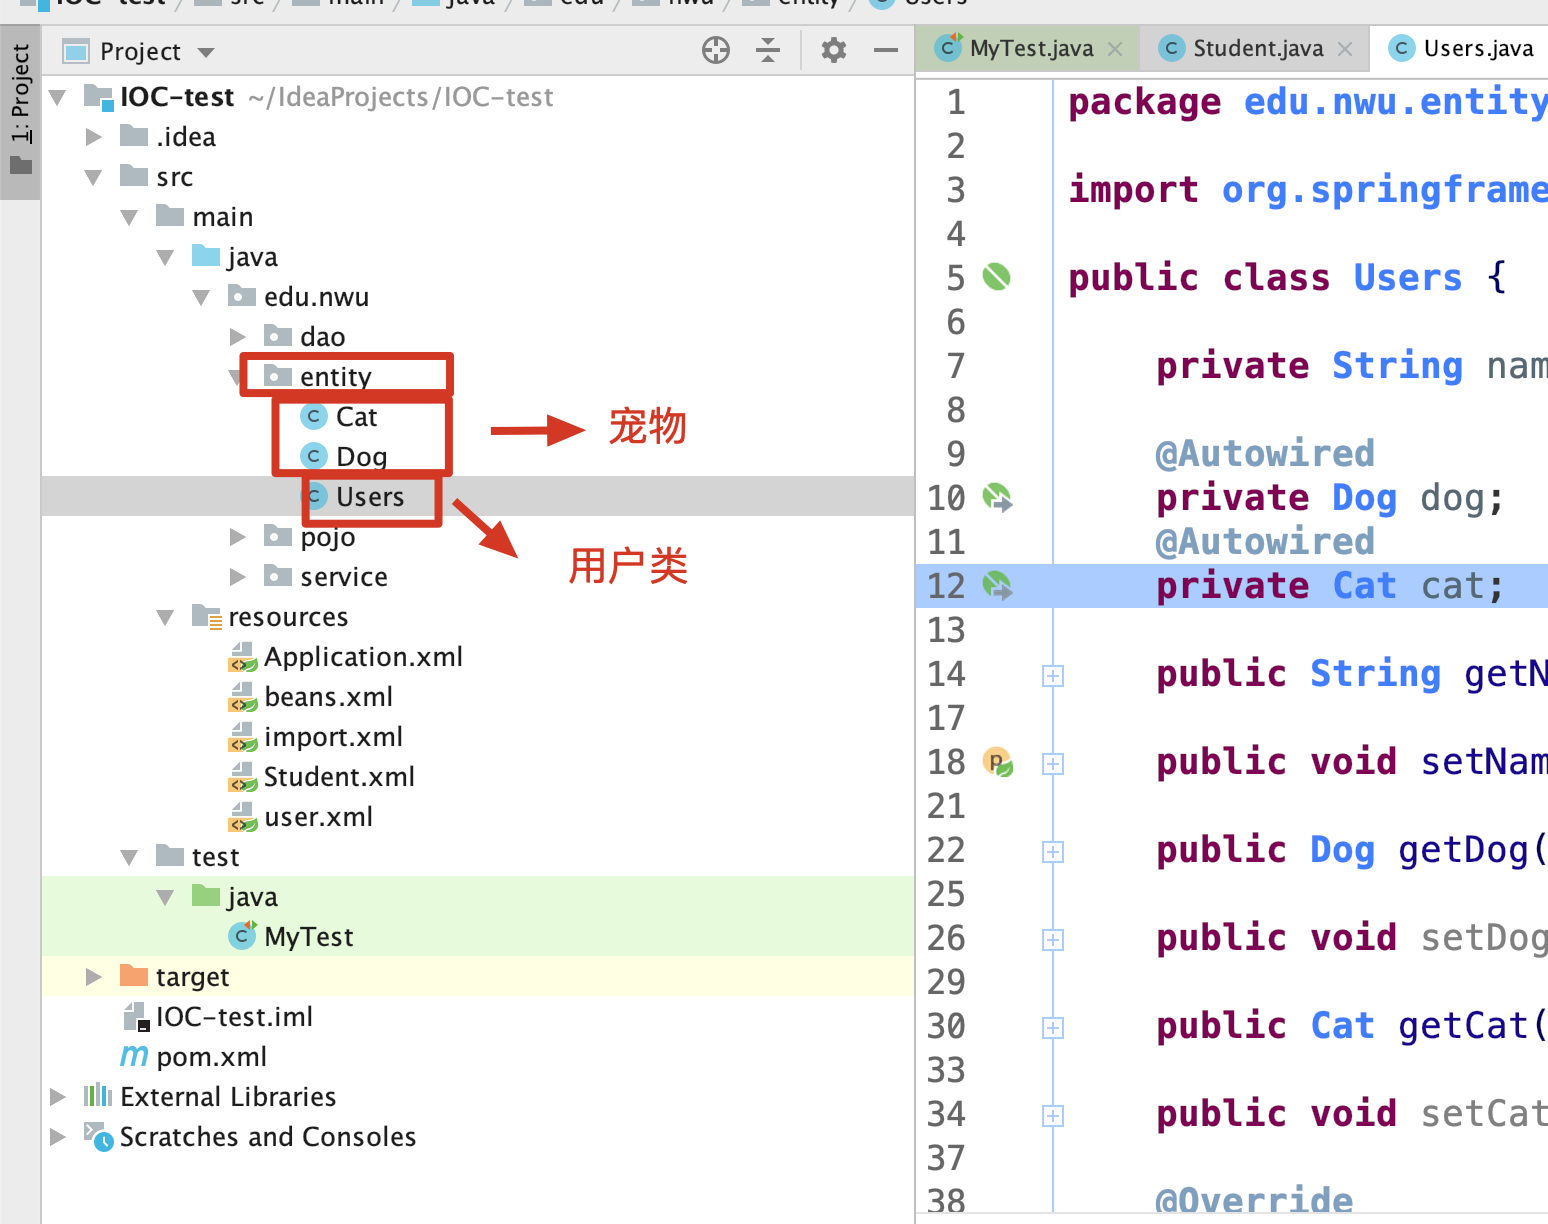Image resolution: width=1548 pixels, height=1224 pixels.
Task: Click the autowired gutter icon on line 12
Action: point(997,585)
